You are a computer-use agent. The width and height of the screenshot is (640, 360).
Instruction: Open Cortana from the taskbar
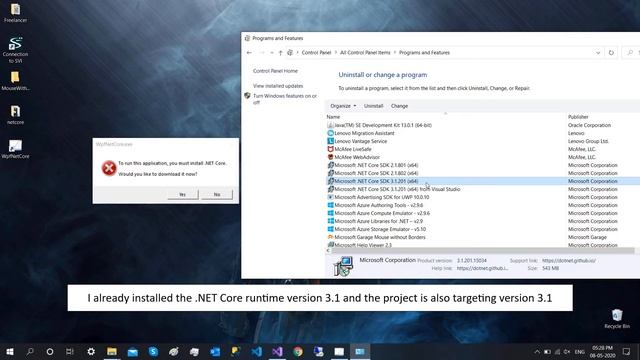[x=50, y=351]
